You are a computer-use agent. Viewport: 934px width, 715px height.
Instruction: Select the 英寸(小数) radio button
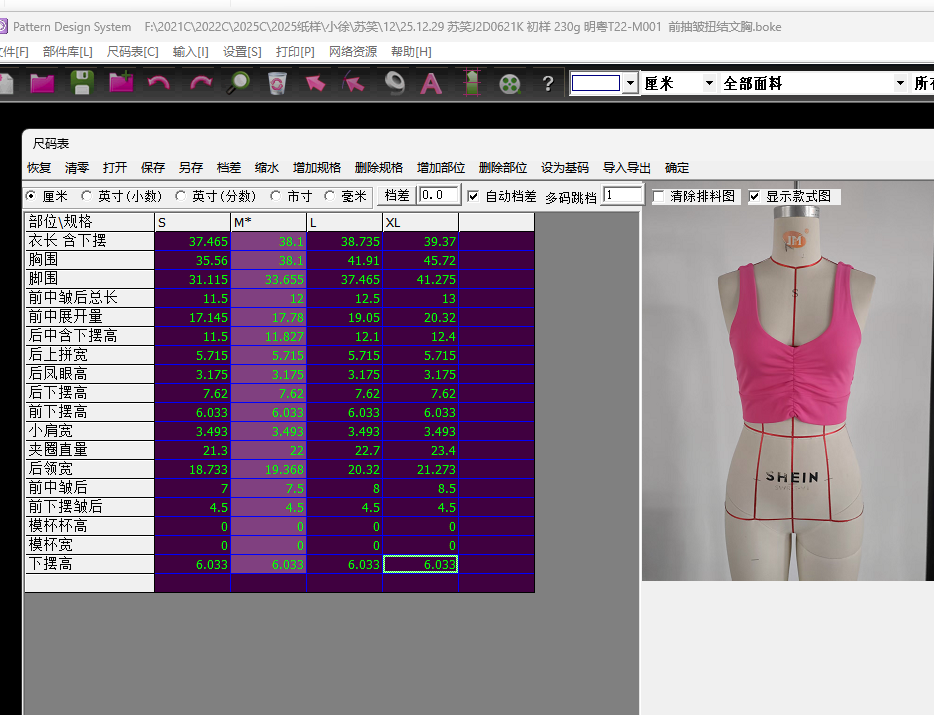[x=87, y=196]
